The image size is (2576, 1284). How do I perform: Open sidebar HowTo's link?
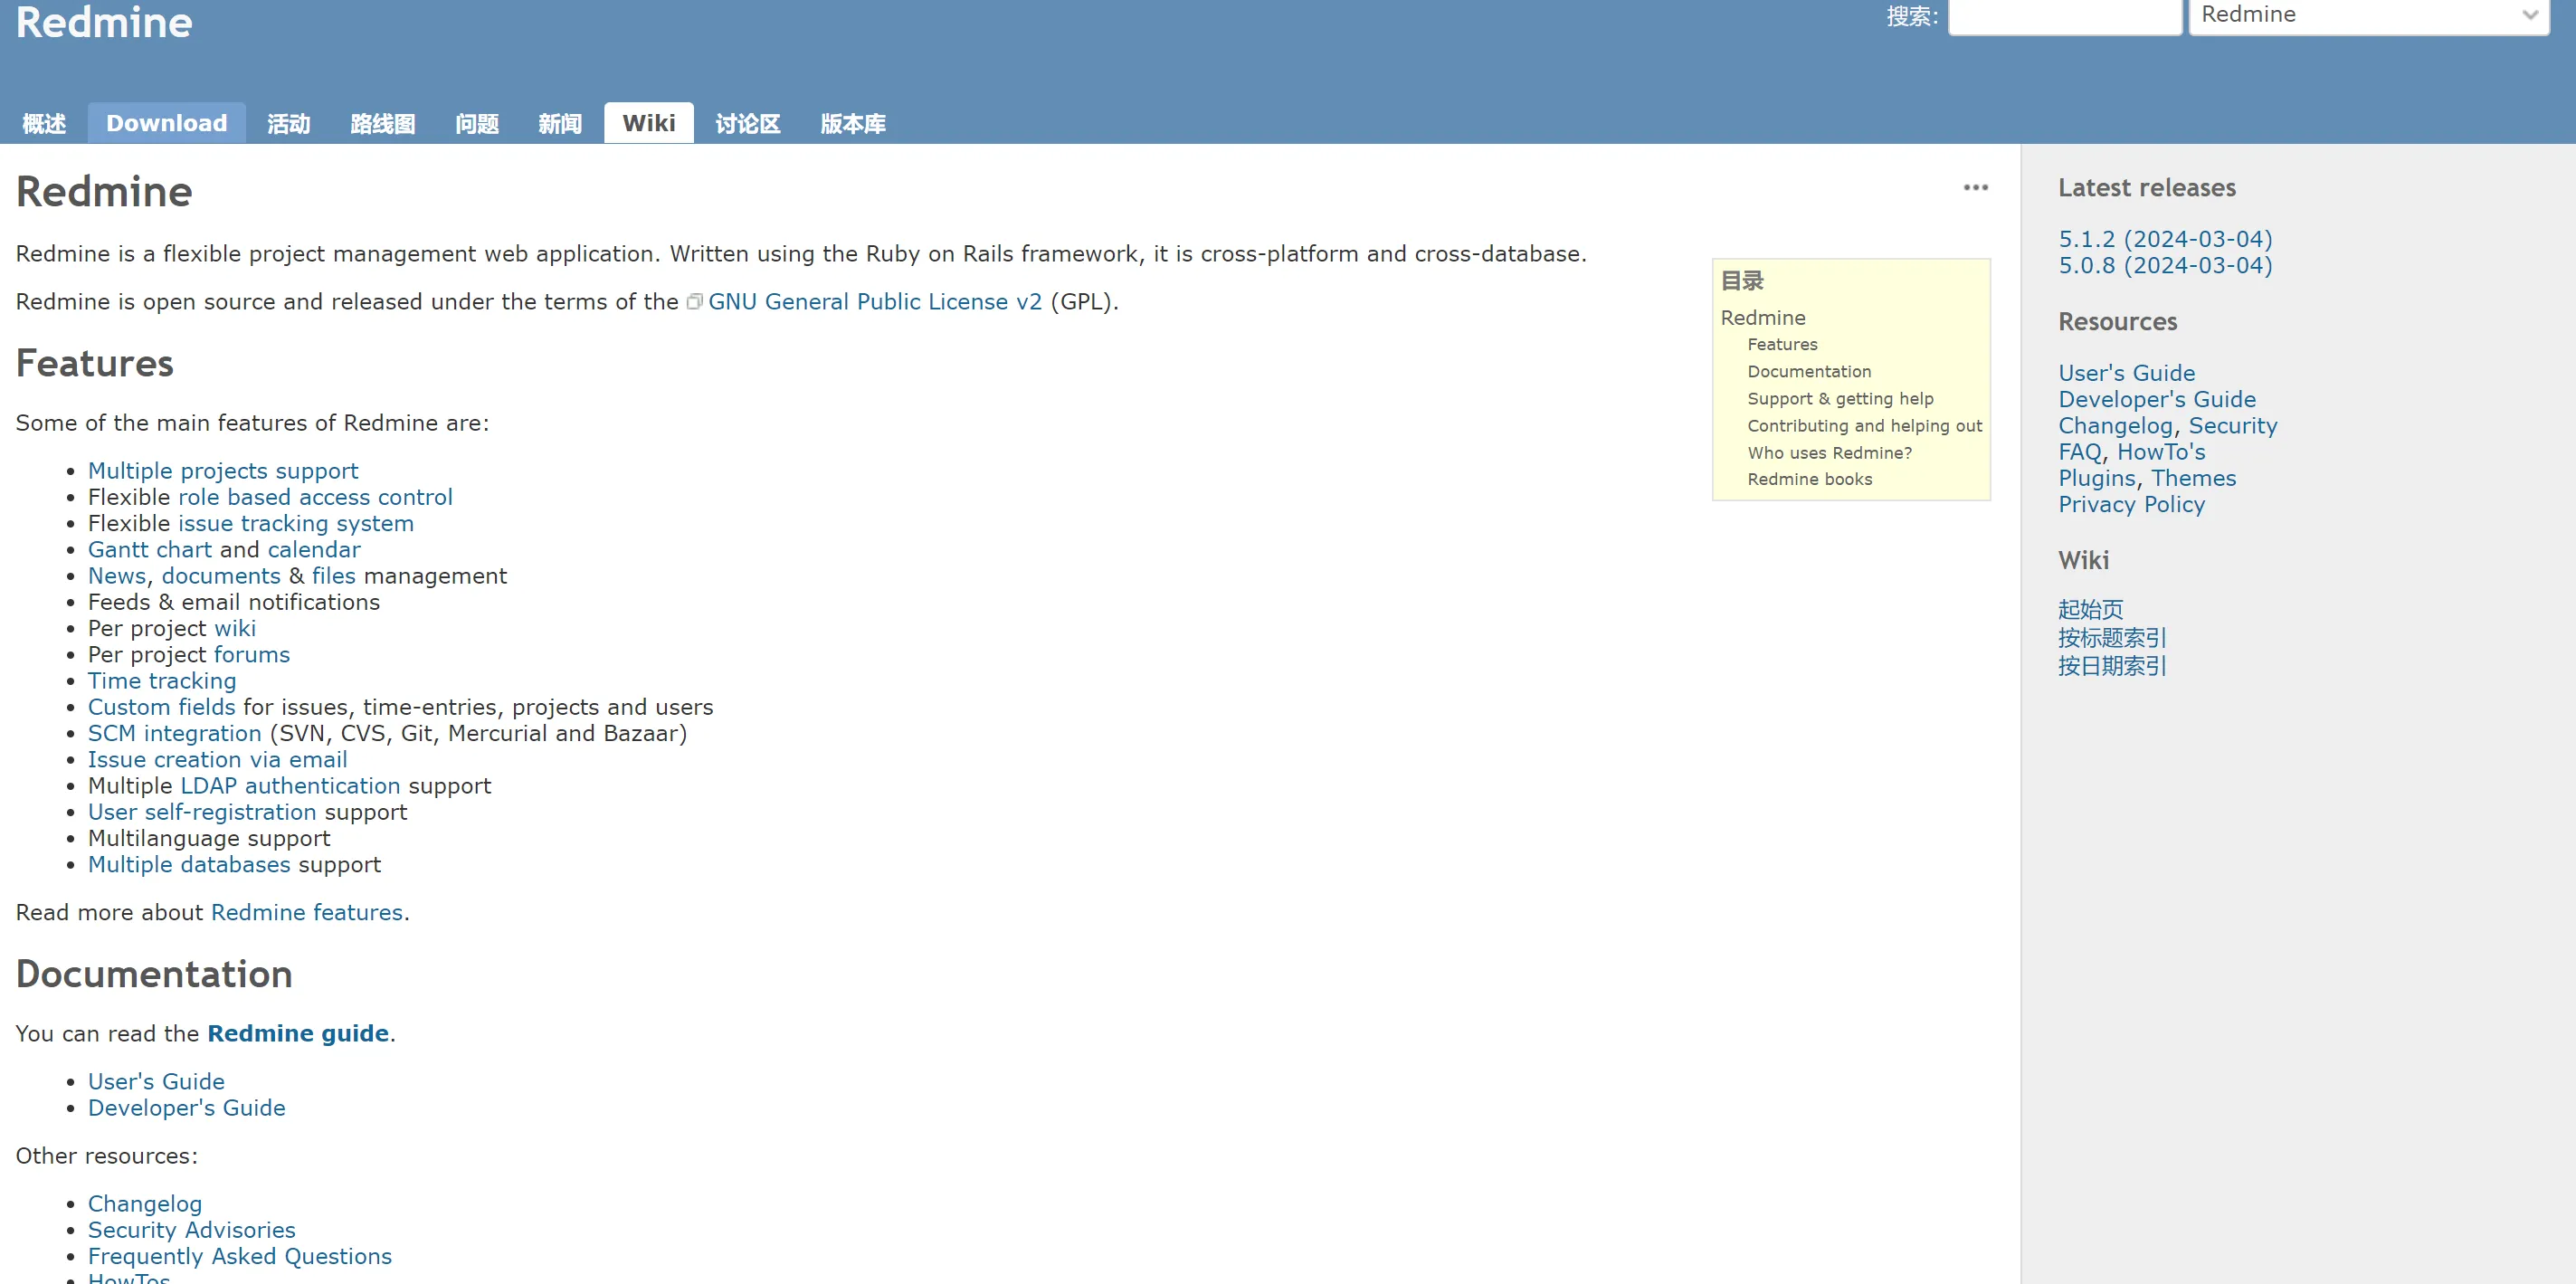[2161, 452]
